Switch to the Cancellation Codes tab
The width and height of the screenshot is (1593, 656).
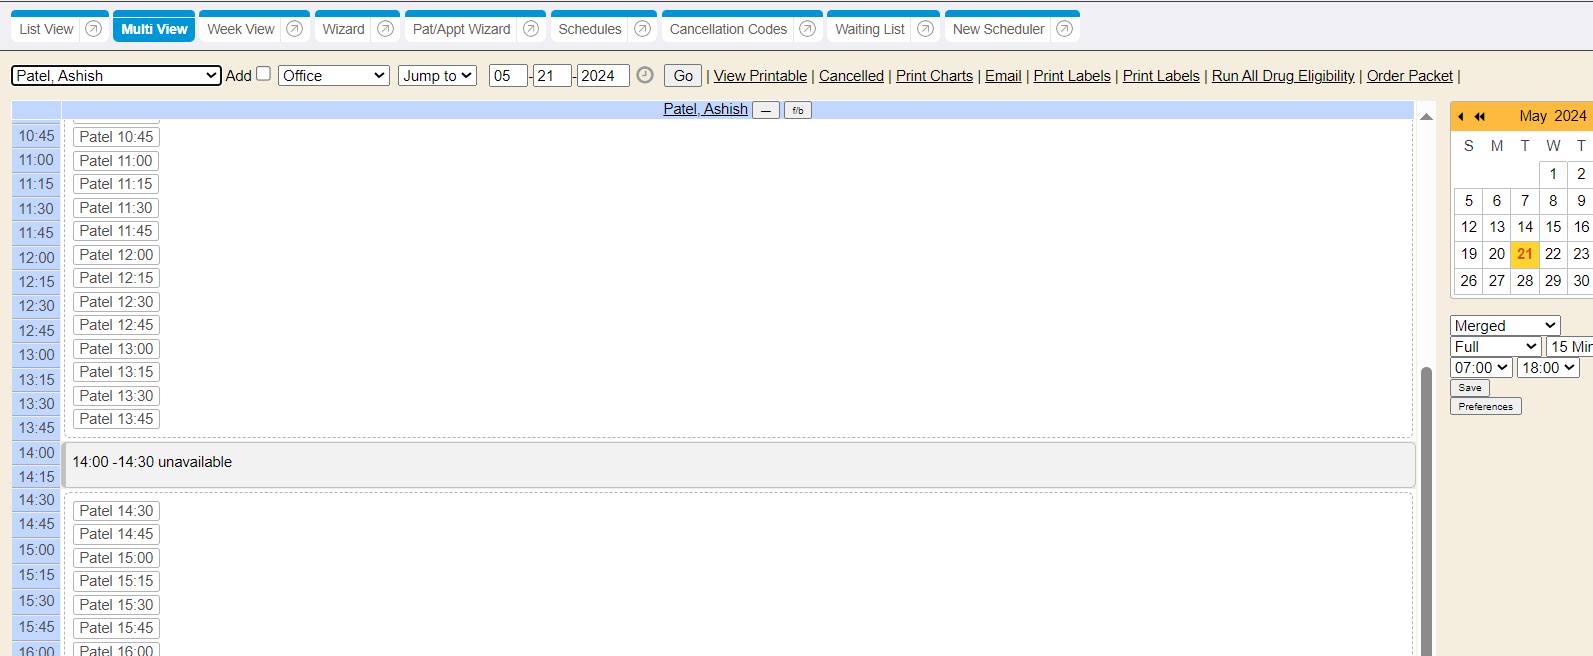[x=728, y=29]
